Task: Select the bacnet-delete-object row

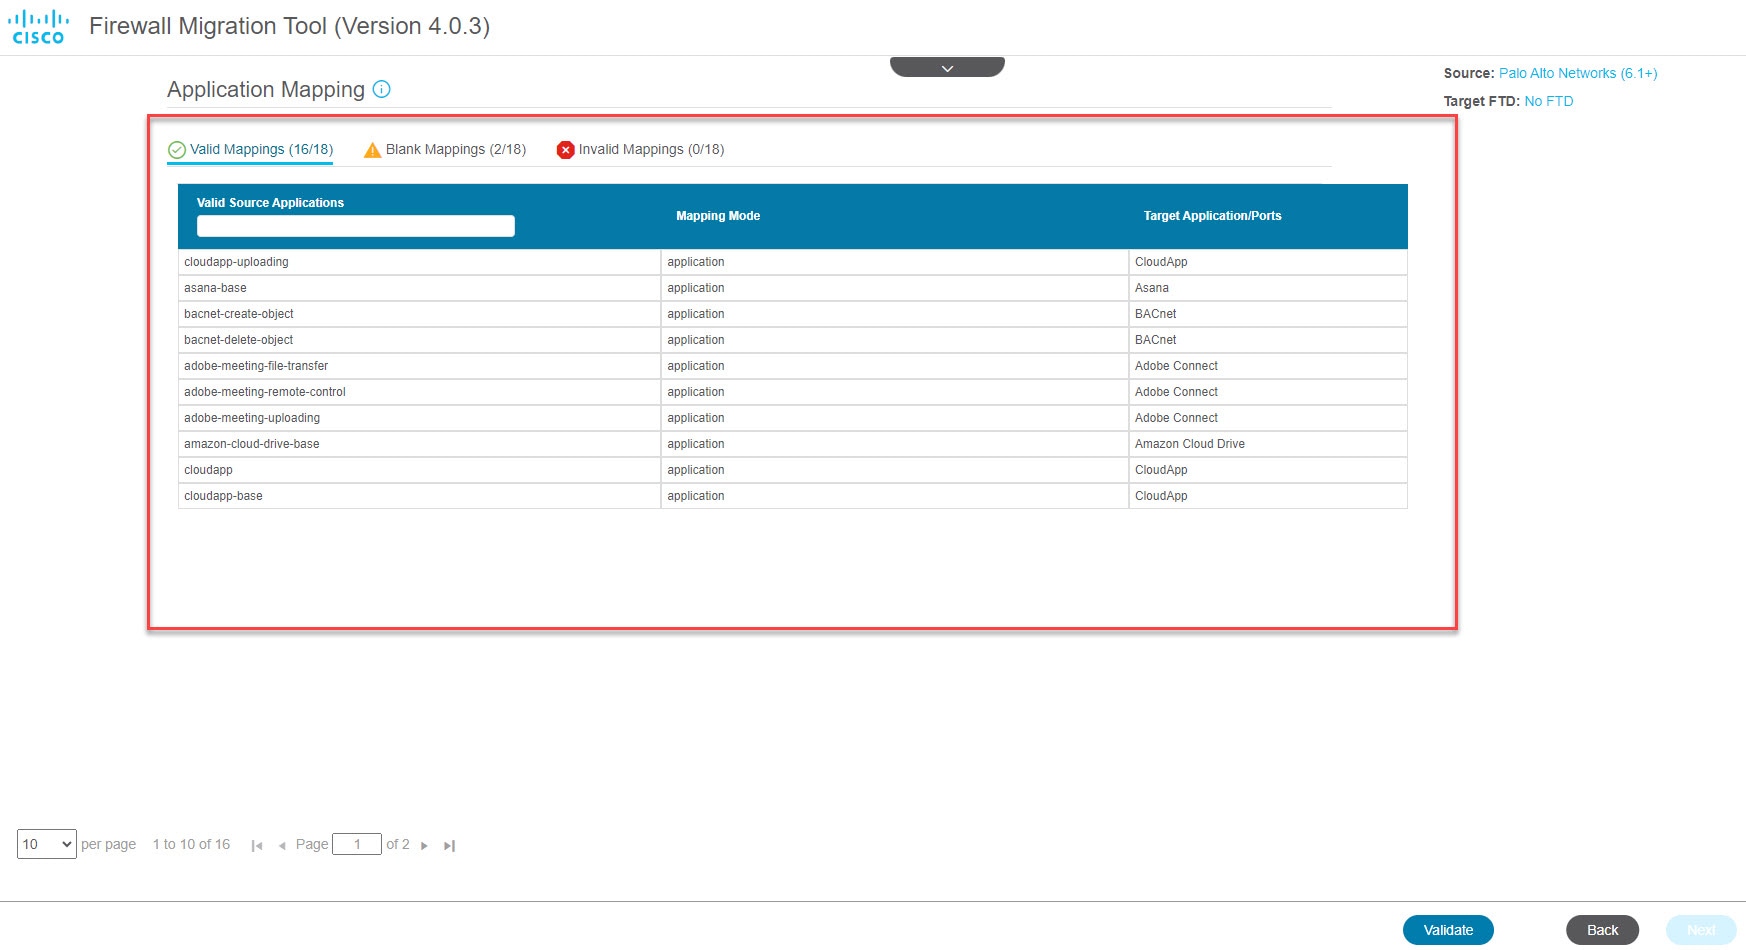Action: point(792,340)
